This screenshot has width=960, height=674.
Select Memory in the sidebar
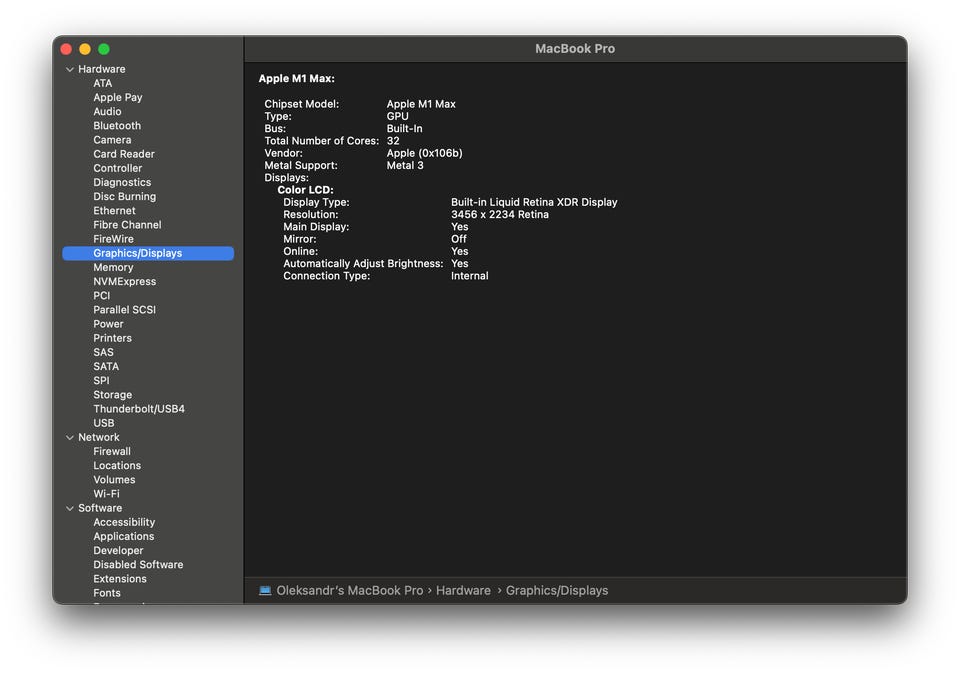click(113, 268)
